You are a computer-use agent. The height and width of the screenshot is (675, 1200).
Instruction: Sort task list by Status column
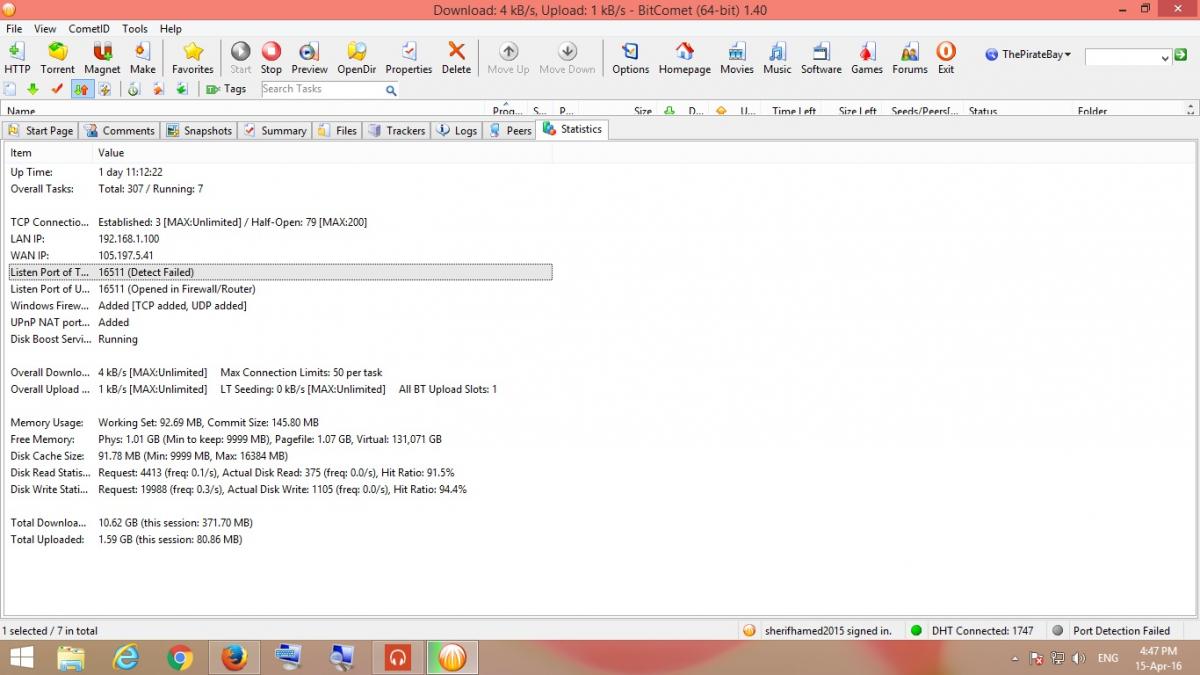(x=1018, y=110)
